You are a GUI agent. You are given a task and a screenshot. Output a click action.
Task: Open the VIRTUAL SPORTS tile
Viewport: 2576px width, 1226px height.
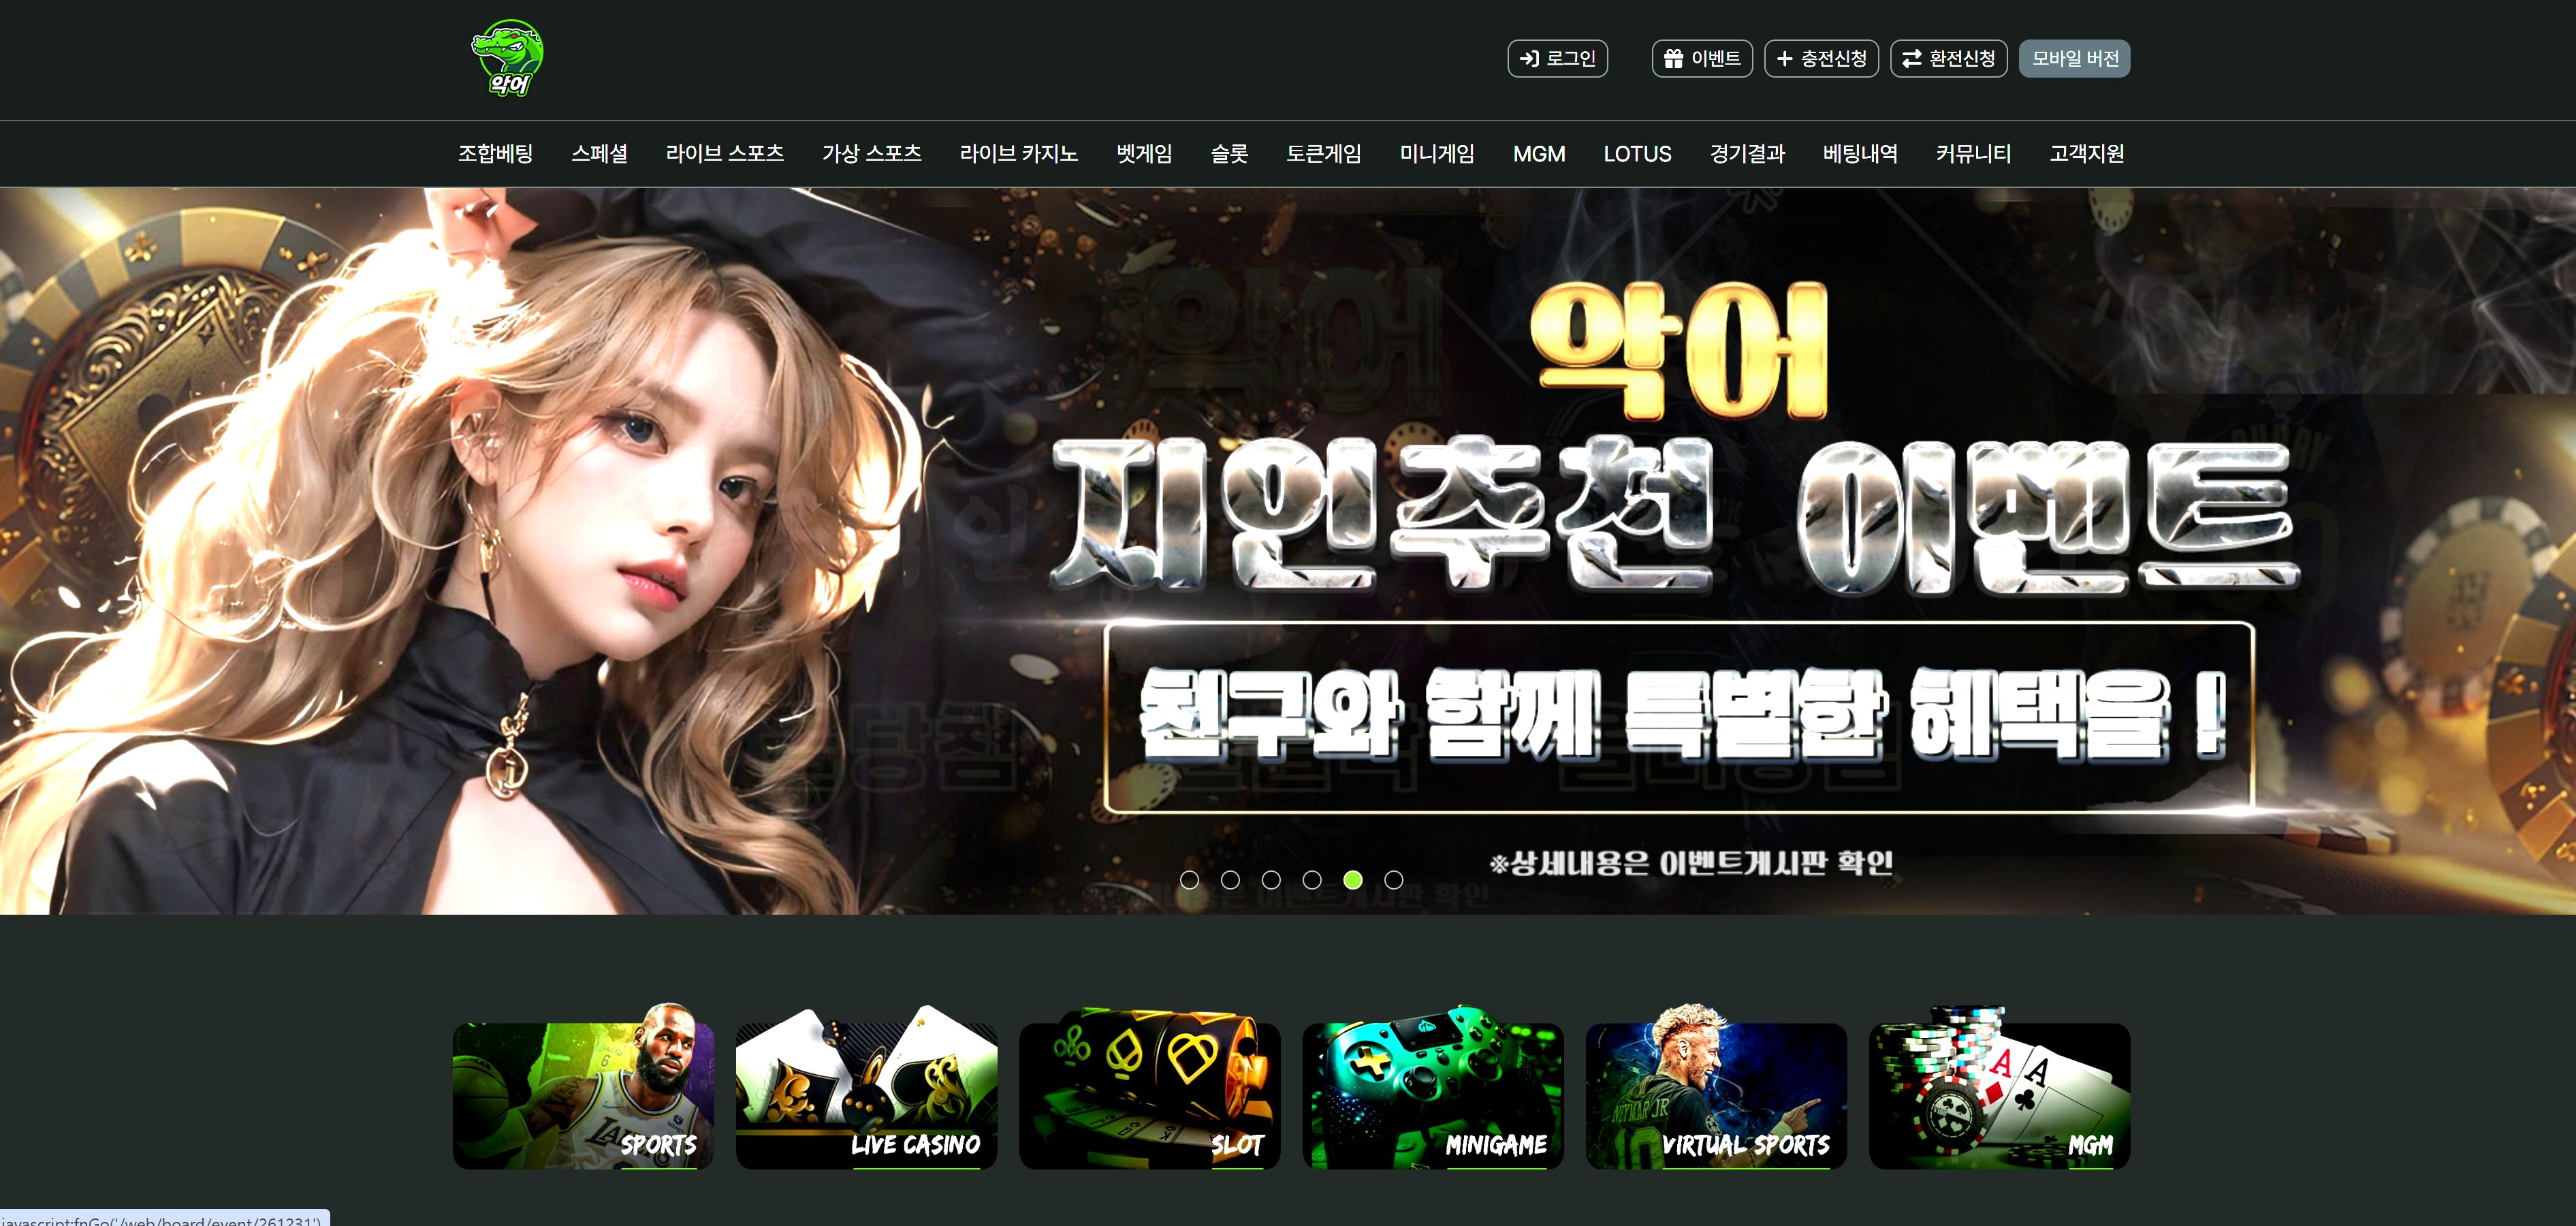pos(1716,1095)
